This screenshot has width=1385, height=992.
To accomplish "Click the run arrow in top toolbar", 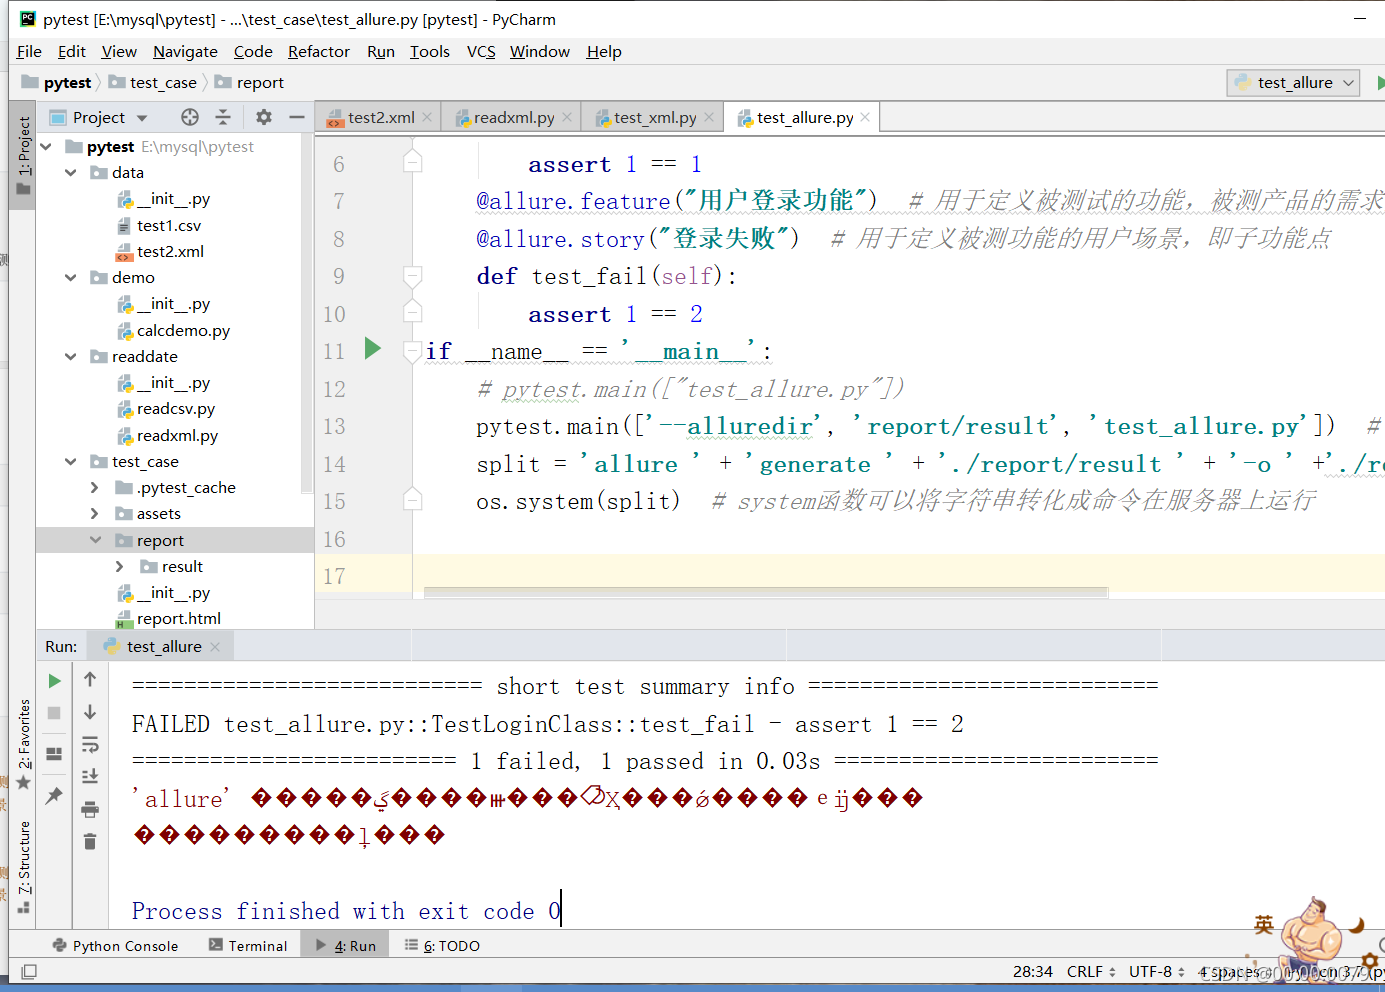I will (1380, 83).
